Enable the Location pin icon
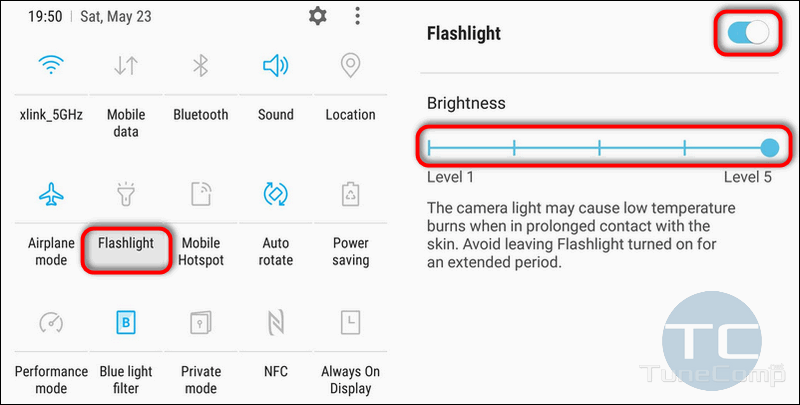 tap(351, 66)
